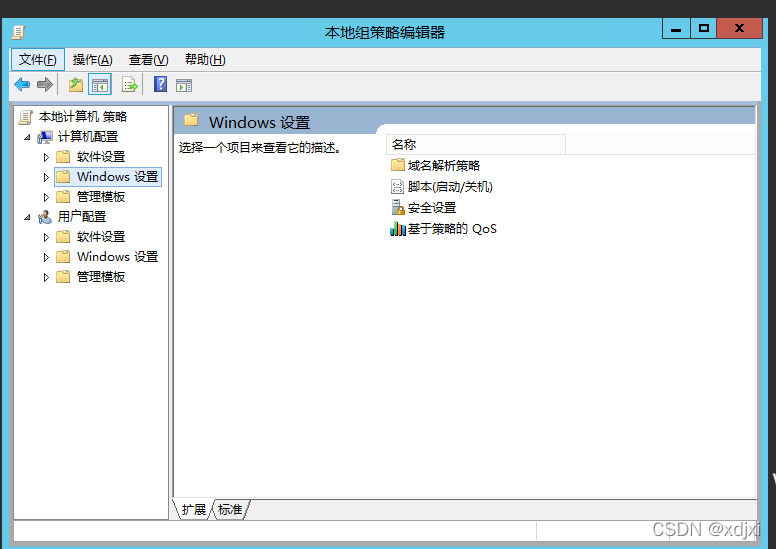This screenshot has width=776, height=549.
Task: Select 用户配置 label in tree
Action: [82, 216]
